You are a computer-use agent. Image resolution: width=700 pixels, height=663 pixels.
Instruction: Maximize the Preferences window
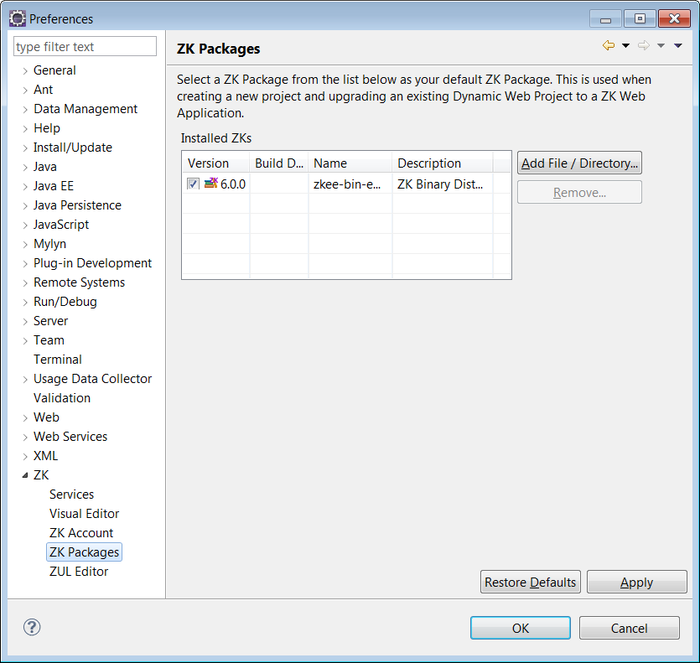(x=639, y=19)
